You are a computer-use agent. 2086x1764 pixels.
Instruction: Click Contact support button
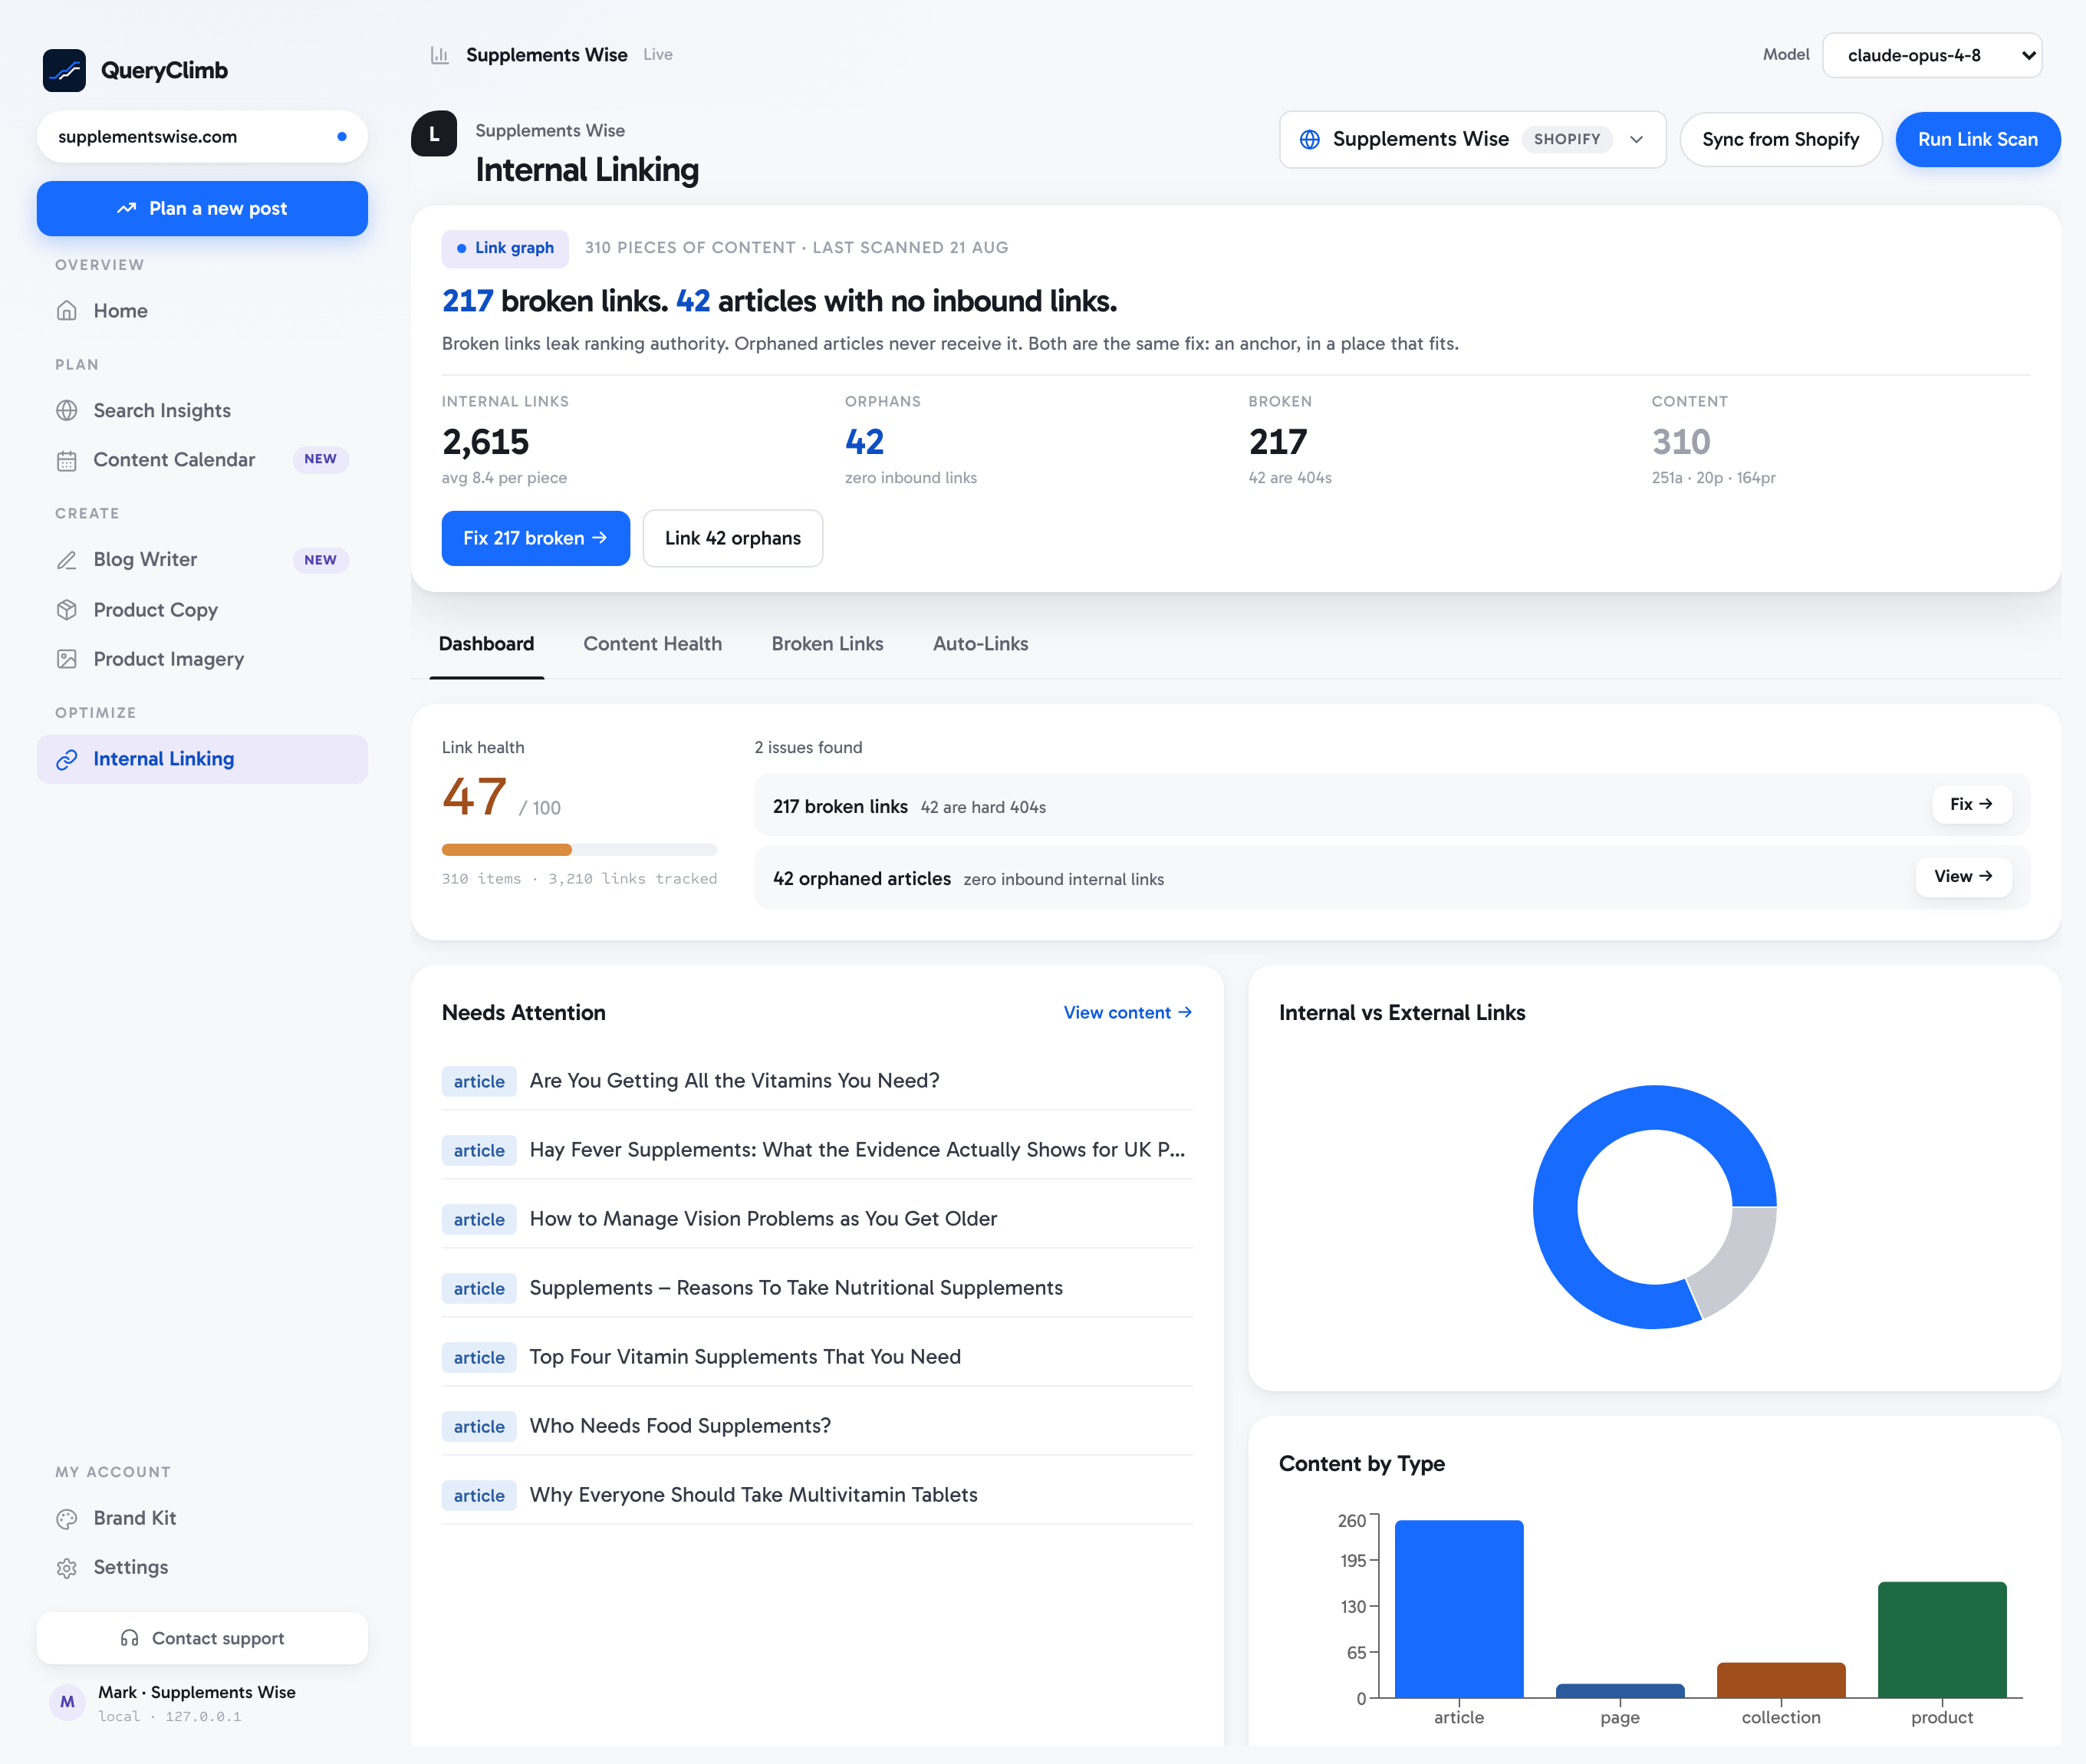tap(202, 1638)
